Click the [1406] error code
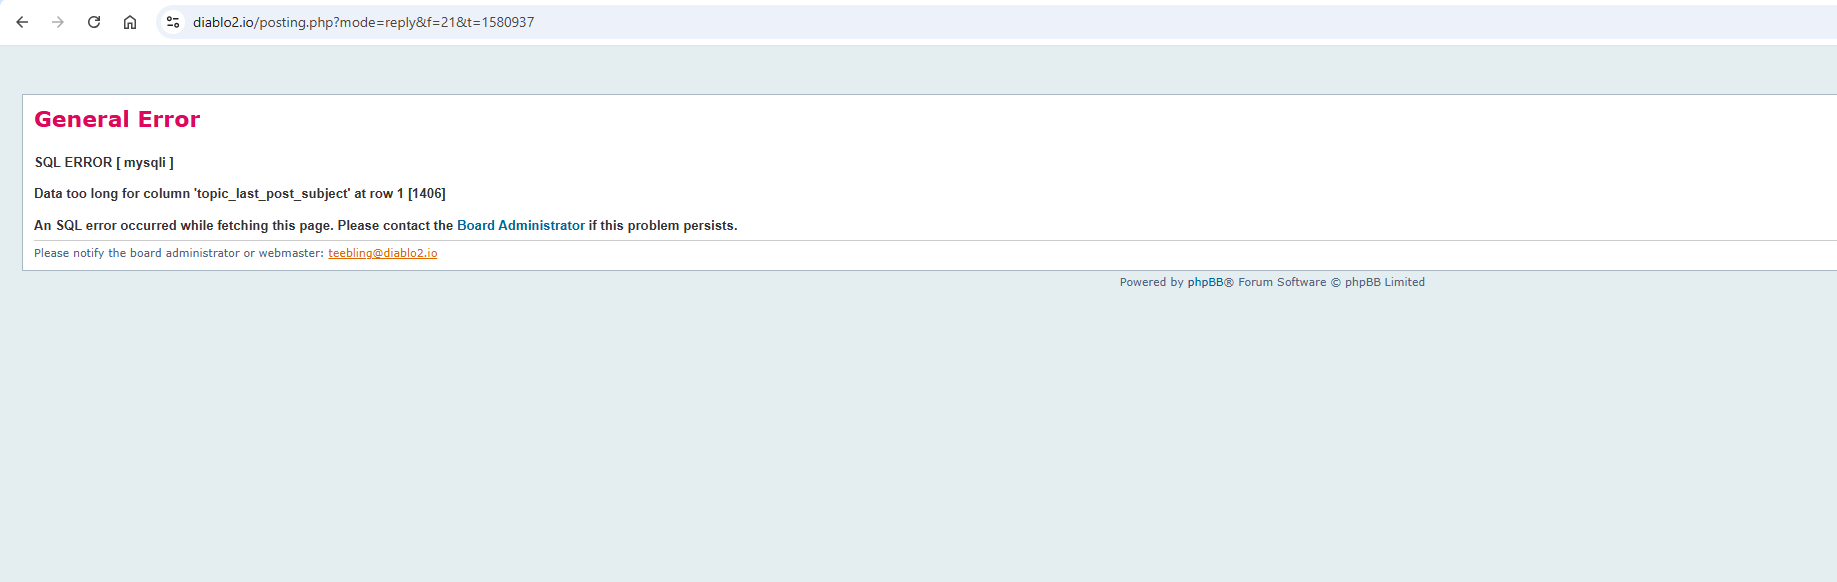Image resolution: width=1837 pixels, height=582 pixels. tap(427, 194)
